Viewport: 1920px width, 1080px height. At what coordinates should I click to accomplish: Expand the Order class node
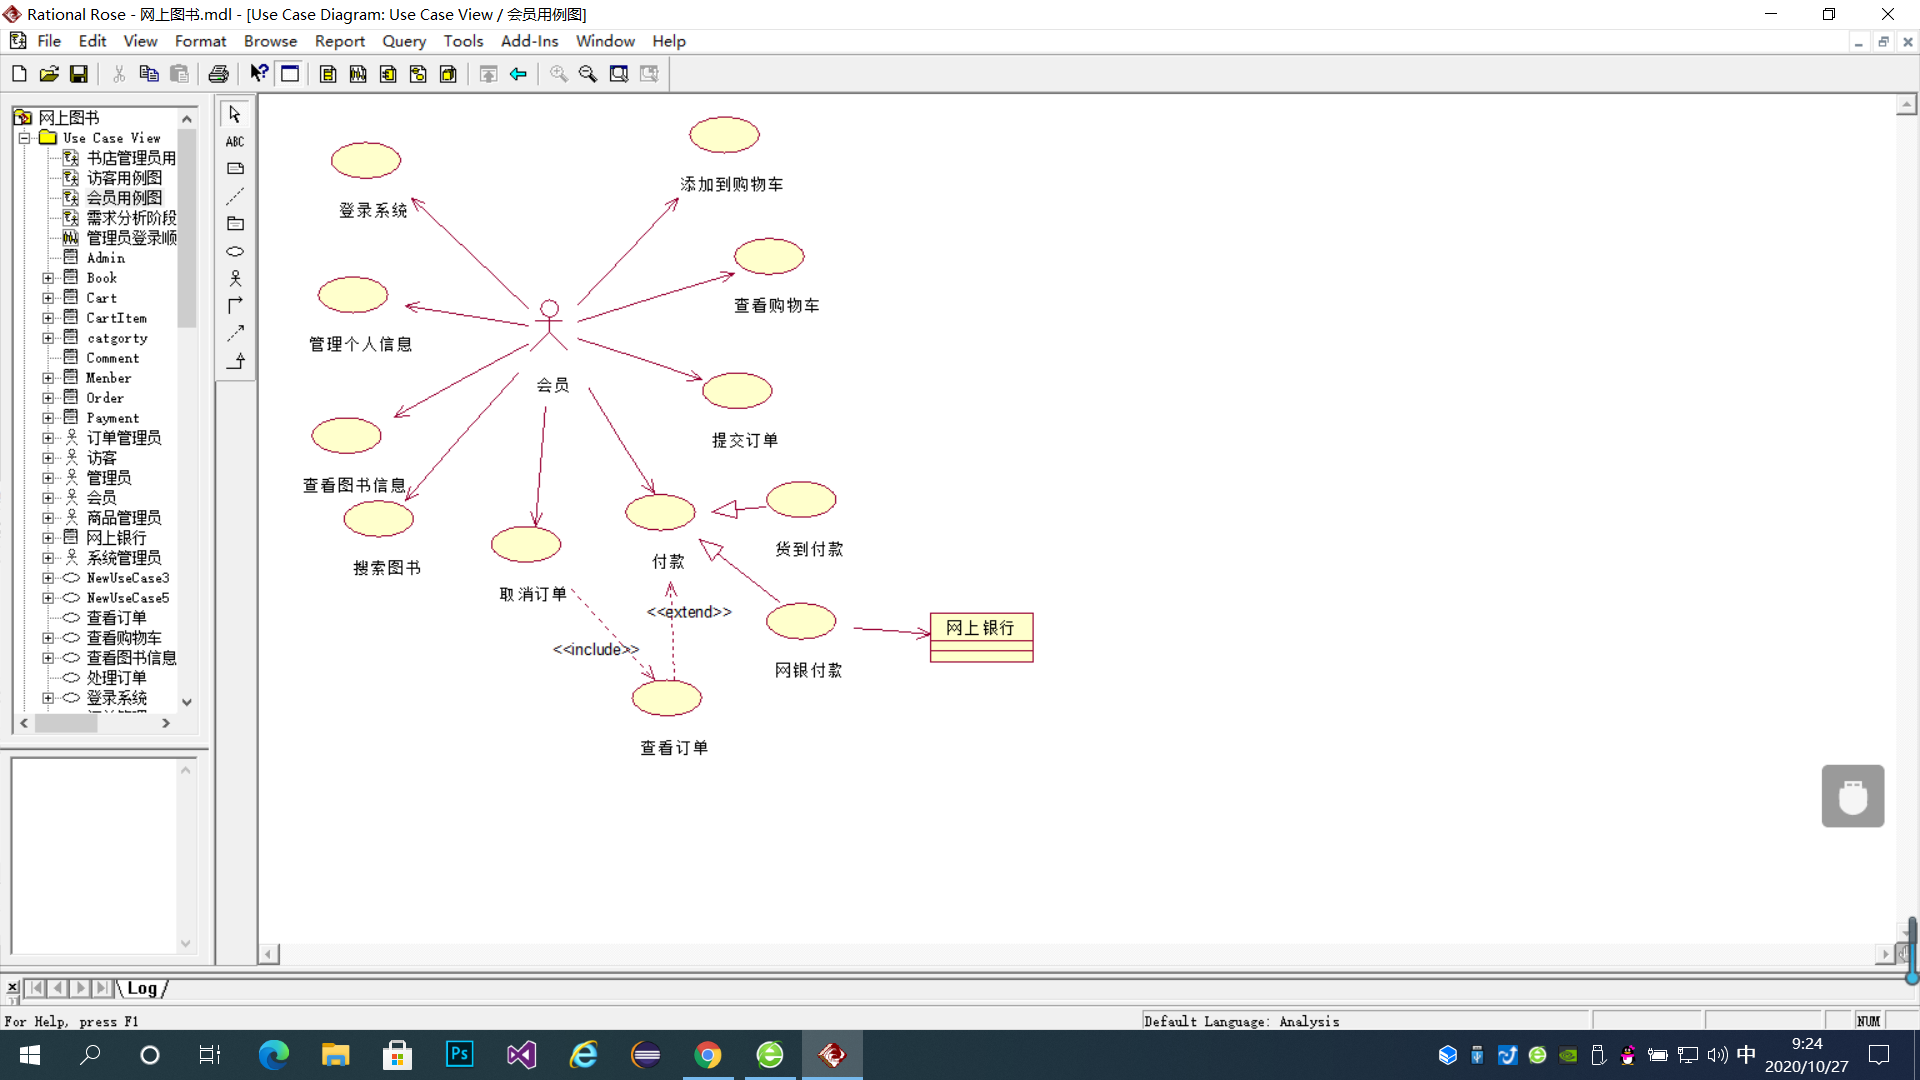pos(48,398)
